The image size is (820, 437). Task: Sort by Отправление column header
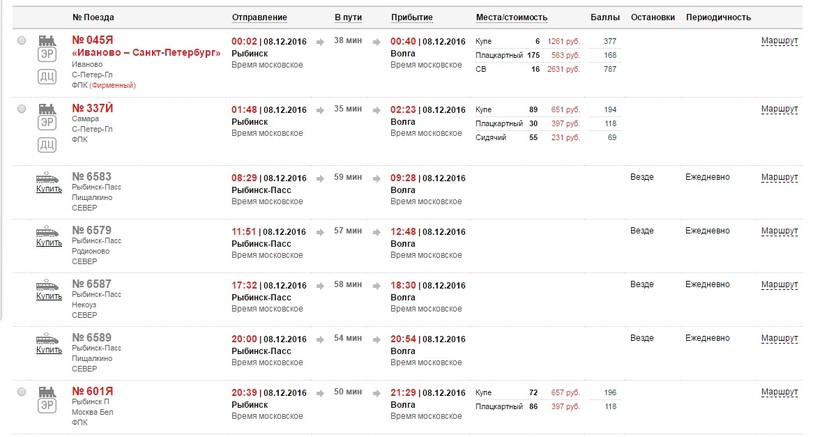click(x=259, y=18)
